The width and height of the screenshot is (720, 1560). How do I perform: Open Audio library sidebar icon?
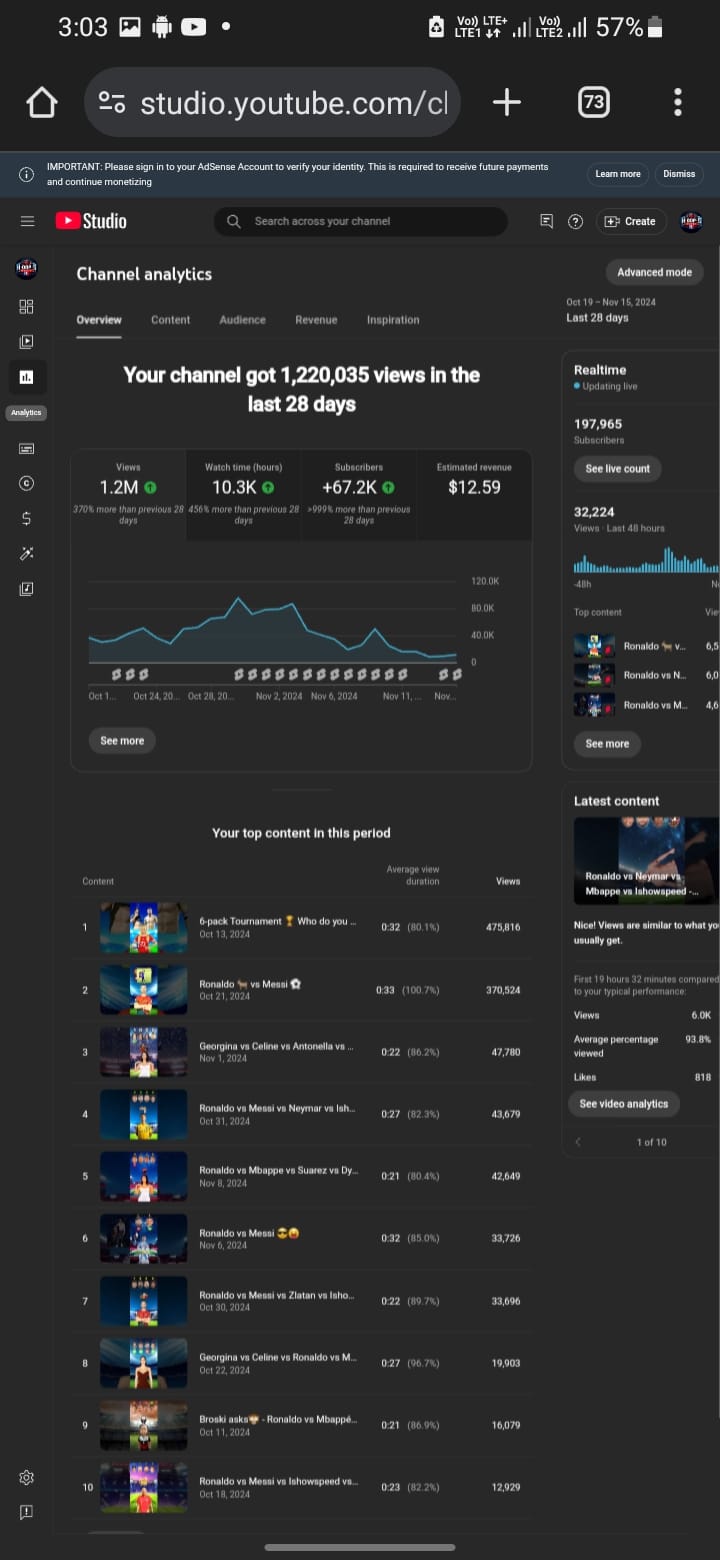coord(27,589)
